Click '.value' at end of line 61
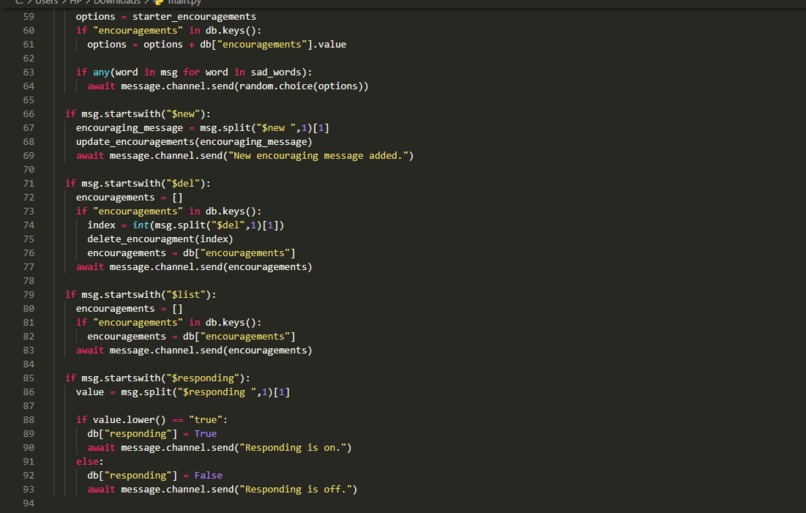This screenshot has width=806, height=513. coord(329,44)
